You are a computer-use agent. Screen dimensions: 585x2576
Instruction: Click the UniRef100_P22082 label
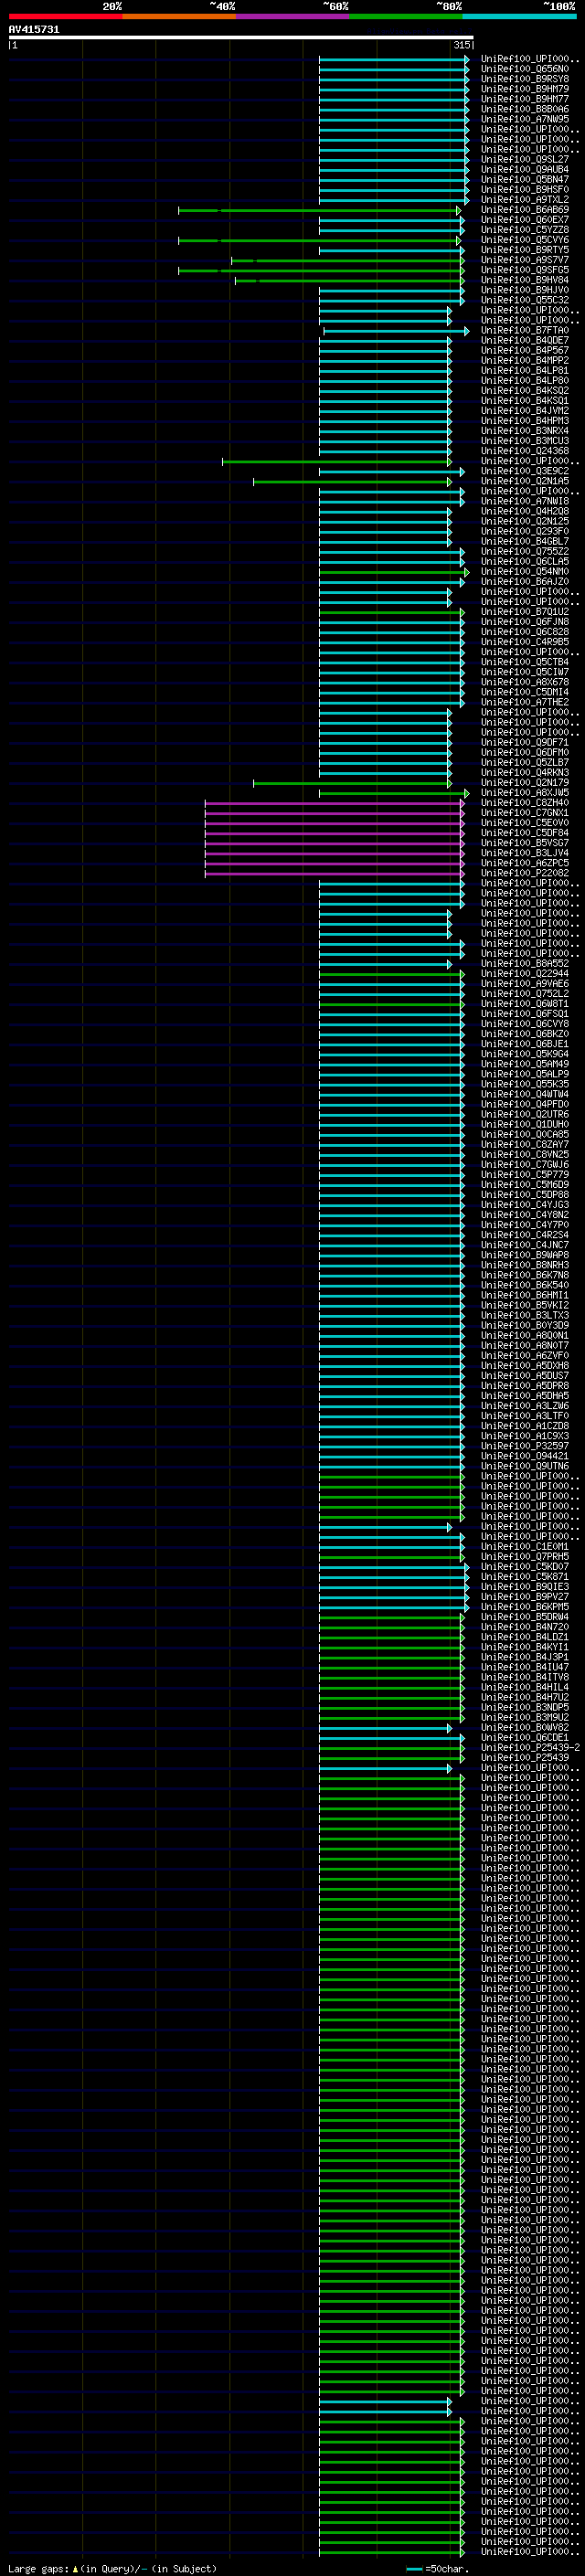point(525,872)
